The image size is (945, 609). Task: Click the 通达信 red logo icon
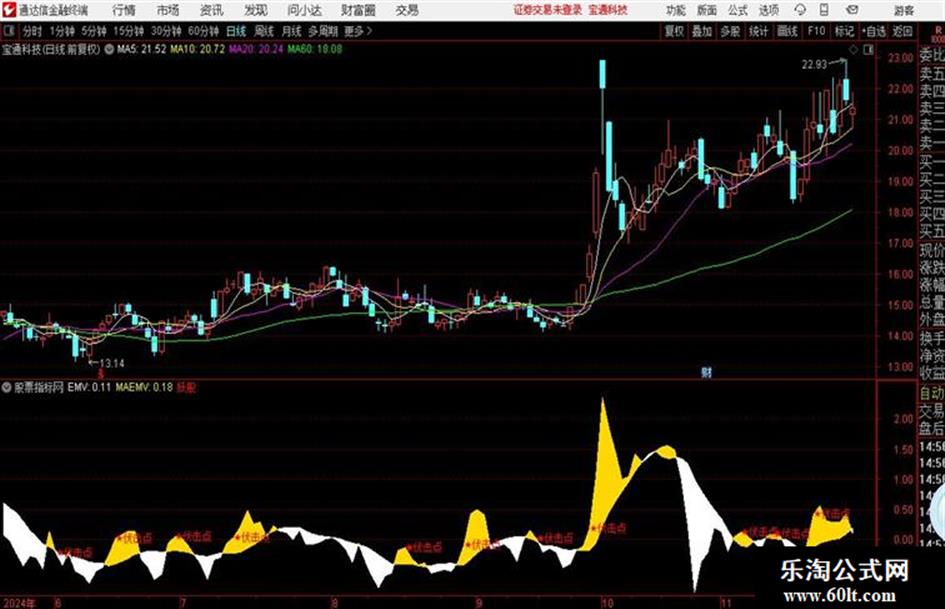click(x=9, y=10)
